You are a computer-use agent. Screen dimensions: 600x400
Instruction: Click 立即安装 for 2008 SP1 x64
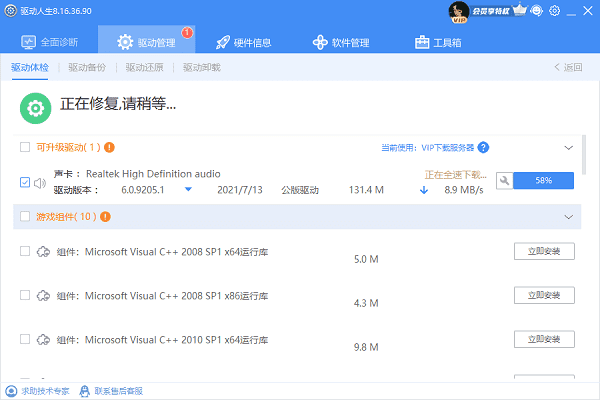point(544,251)
